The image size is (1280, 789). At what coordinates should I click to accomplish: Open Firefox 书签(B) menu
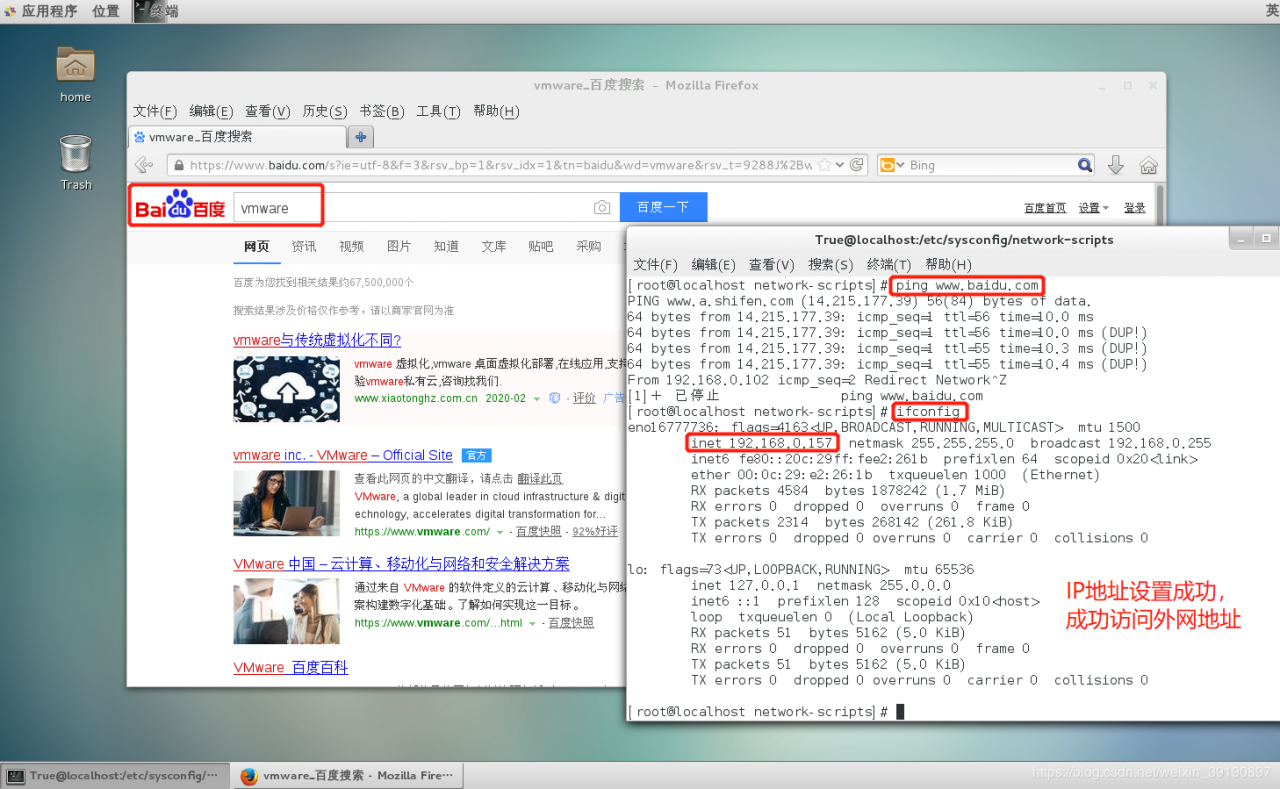pos(382,111)
